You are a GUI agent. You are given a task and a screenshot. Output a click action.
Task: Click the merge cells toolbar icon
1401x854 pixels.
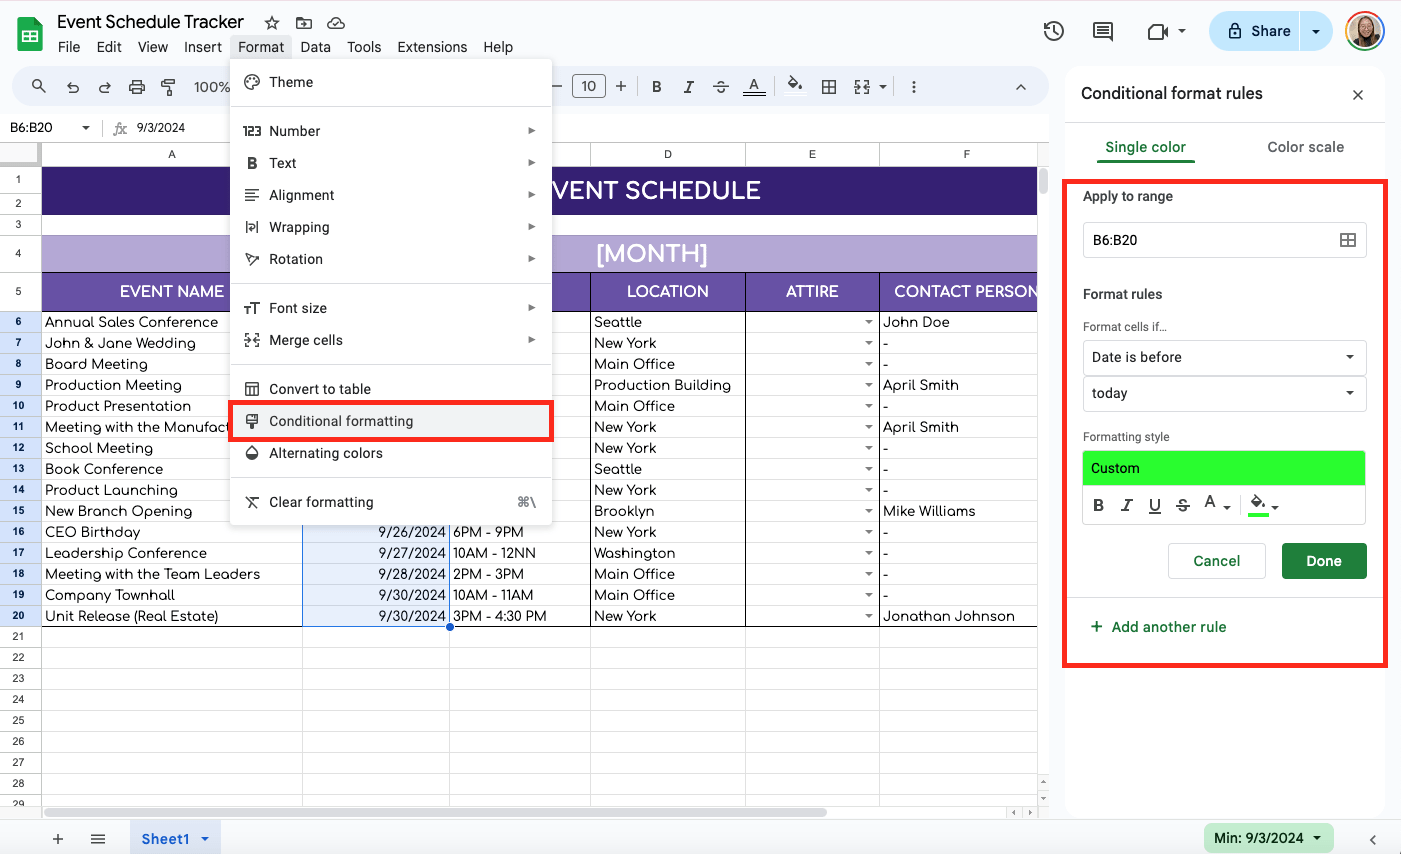pos(862,87)
